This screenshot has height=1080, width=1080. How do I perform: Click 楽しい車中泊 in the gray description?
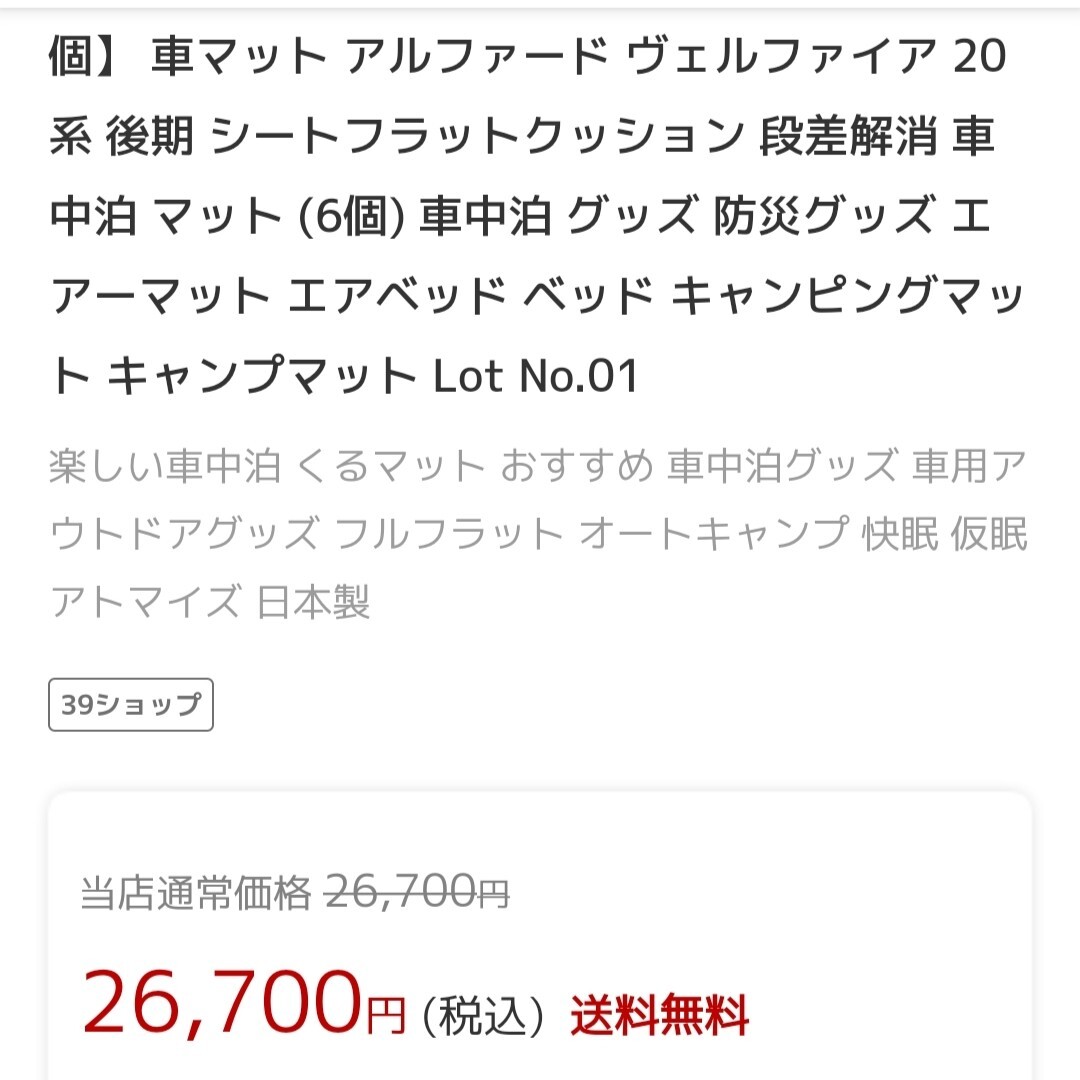165,467
